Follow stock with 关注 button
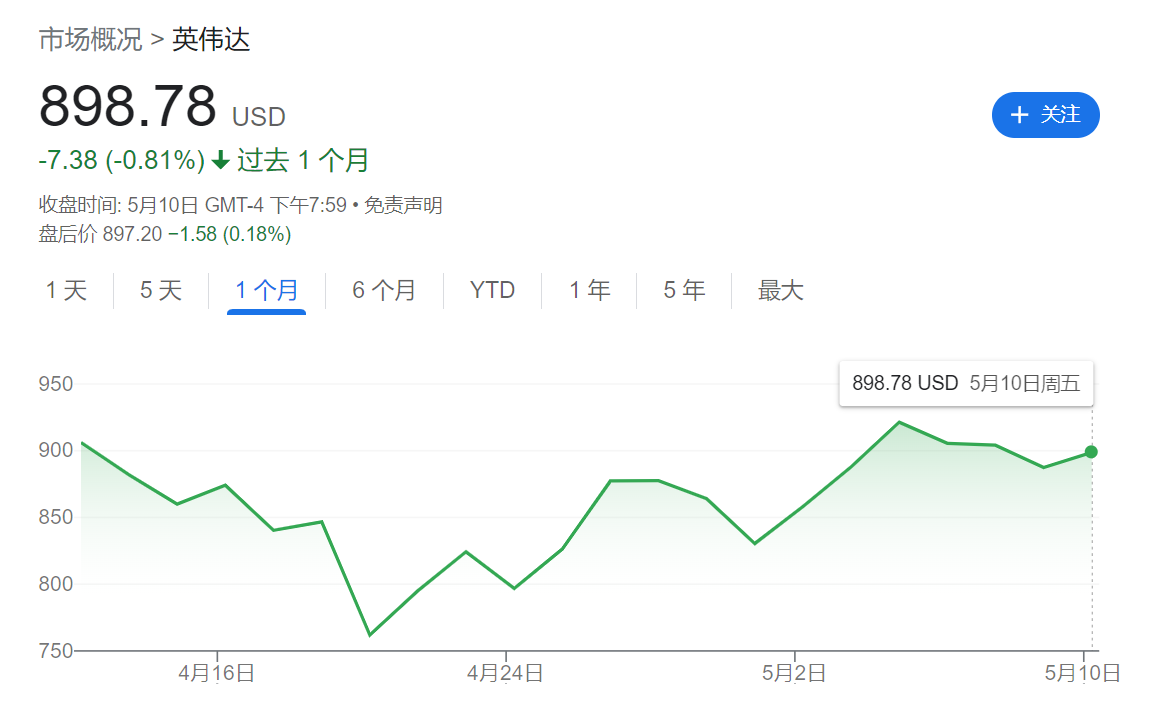 pos(1046,115)
